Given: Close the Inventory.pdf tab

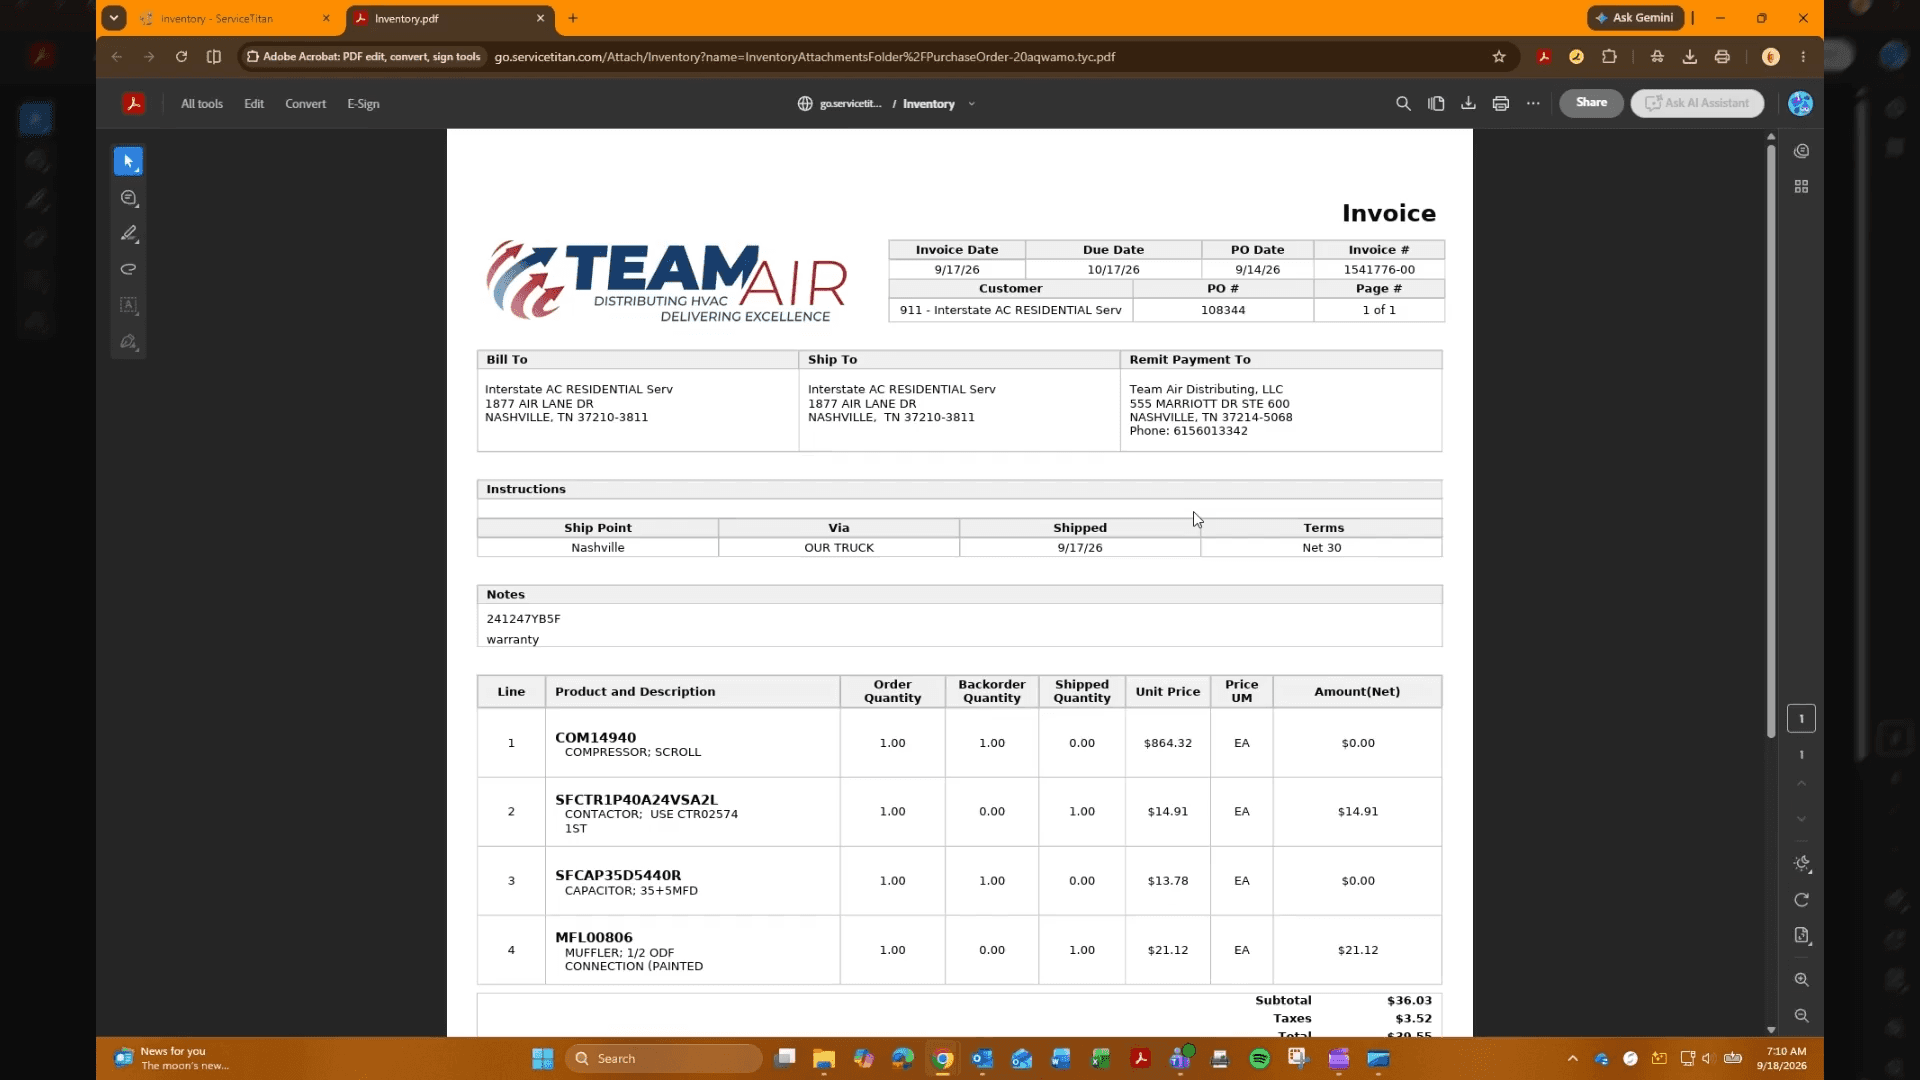Looking at the screenshot, I should (540, 18).
